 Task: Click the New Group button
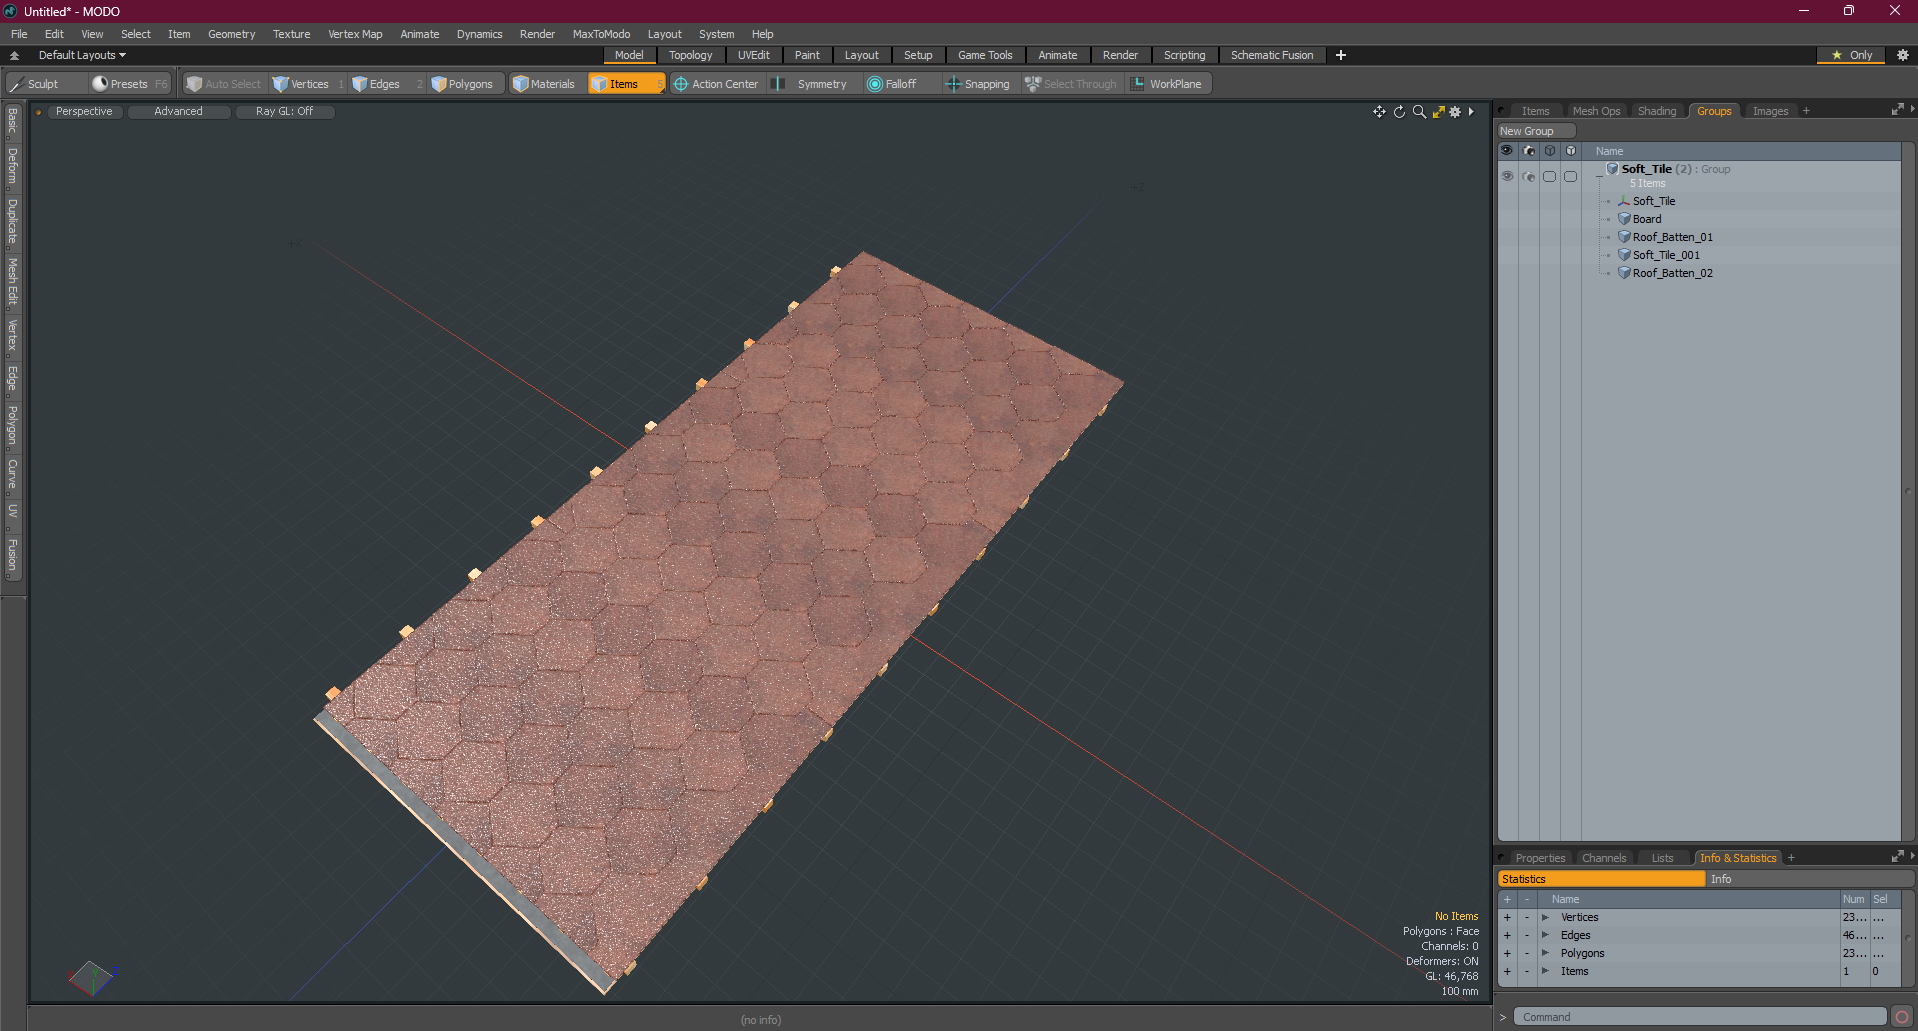point(1535,131)
